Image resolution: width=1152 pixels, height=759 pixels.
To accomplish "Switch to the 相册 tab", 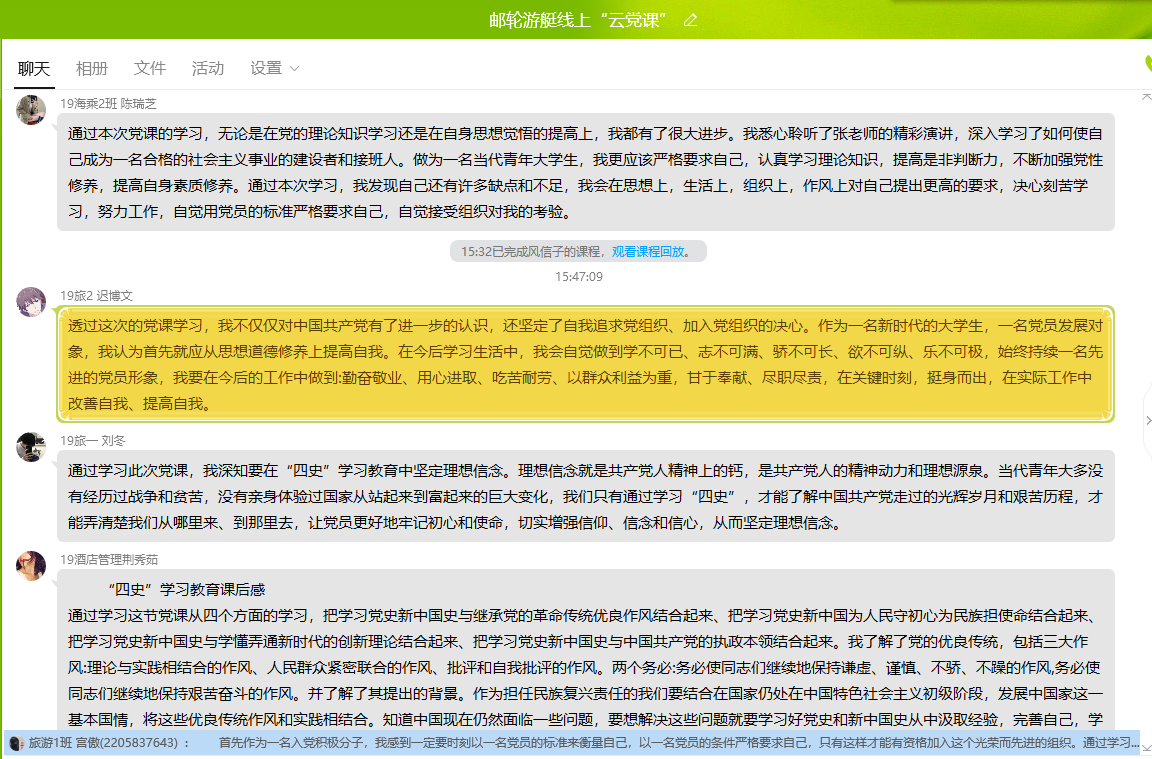I will coord(92,68).
